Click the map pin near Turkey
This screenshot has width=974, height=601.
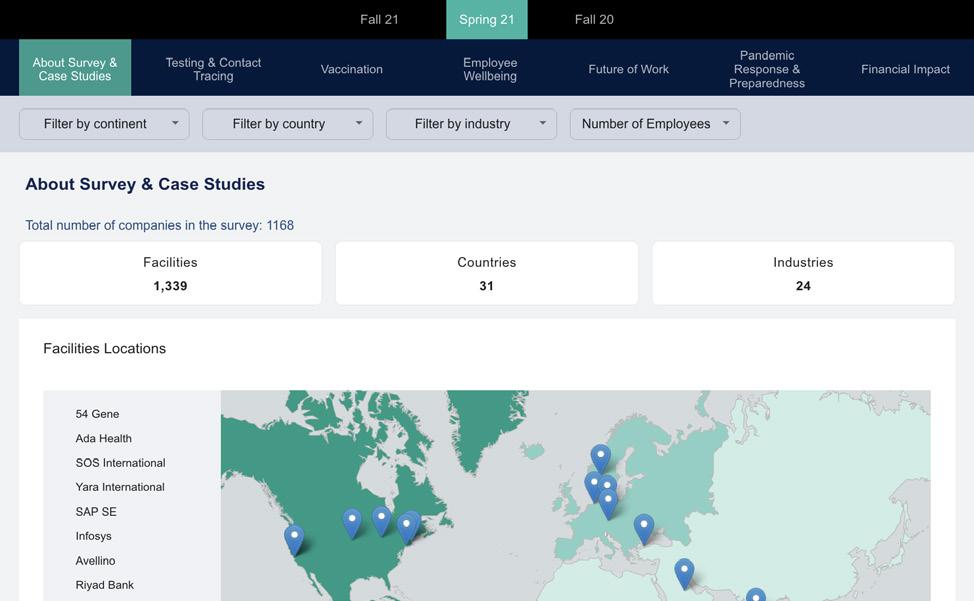point(644,526)
